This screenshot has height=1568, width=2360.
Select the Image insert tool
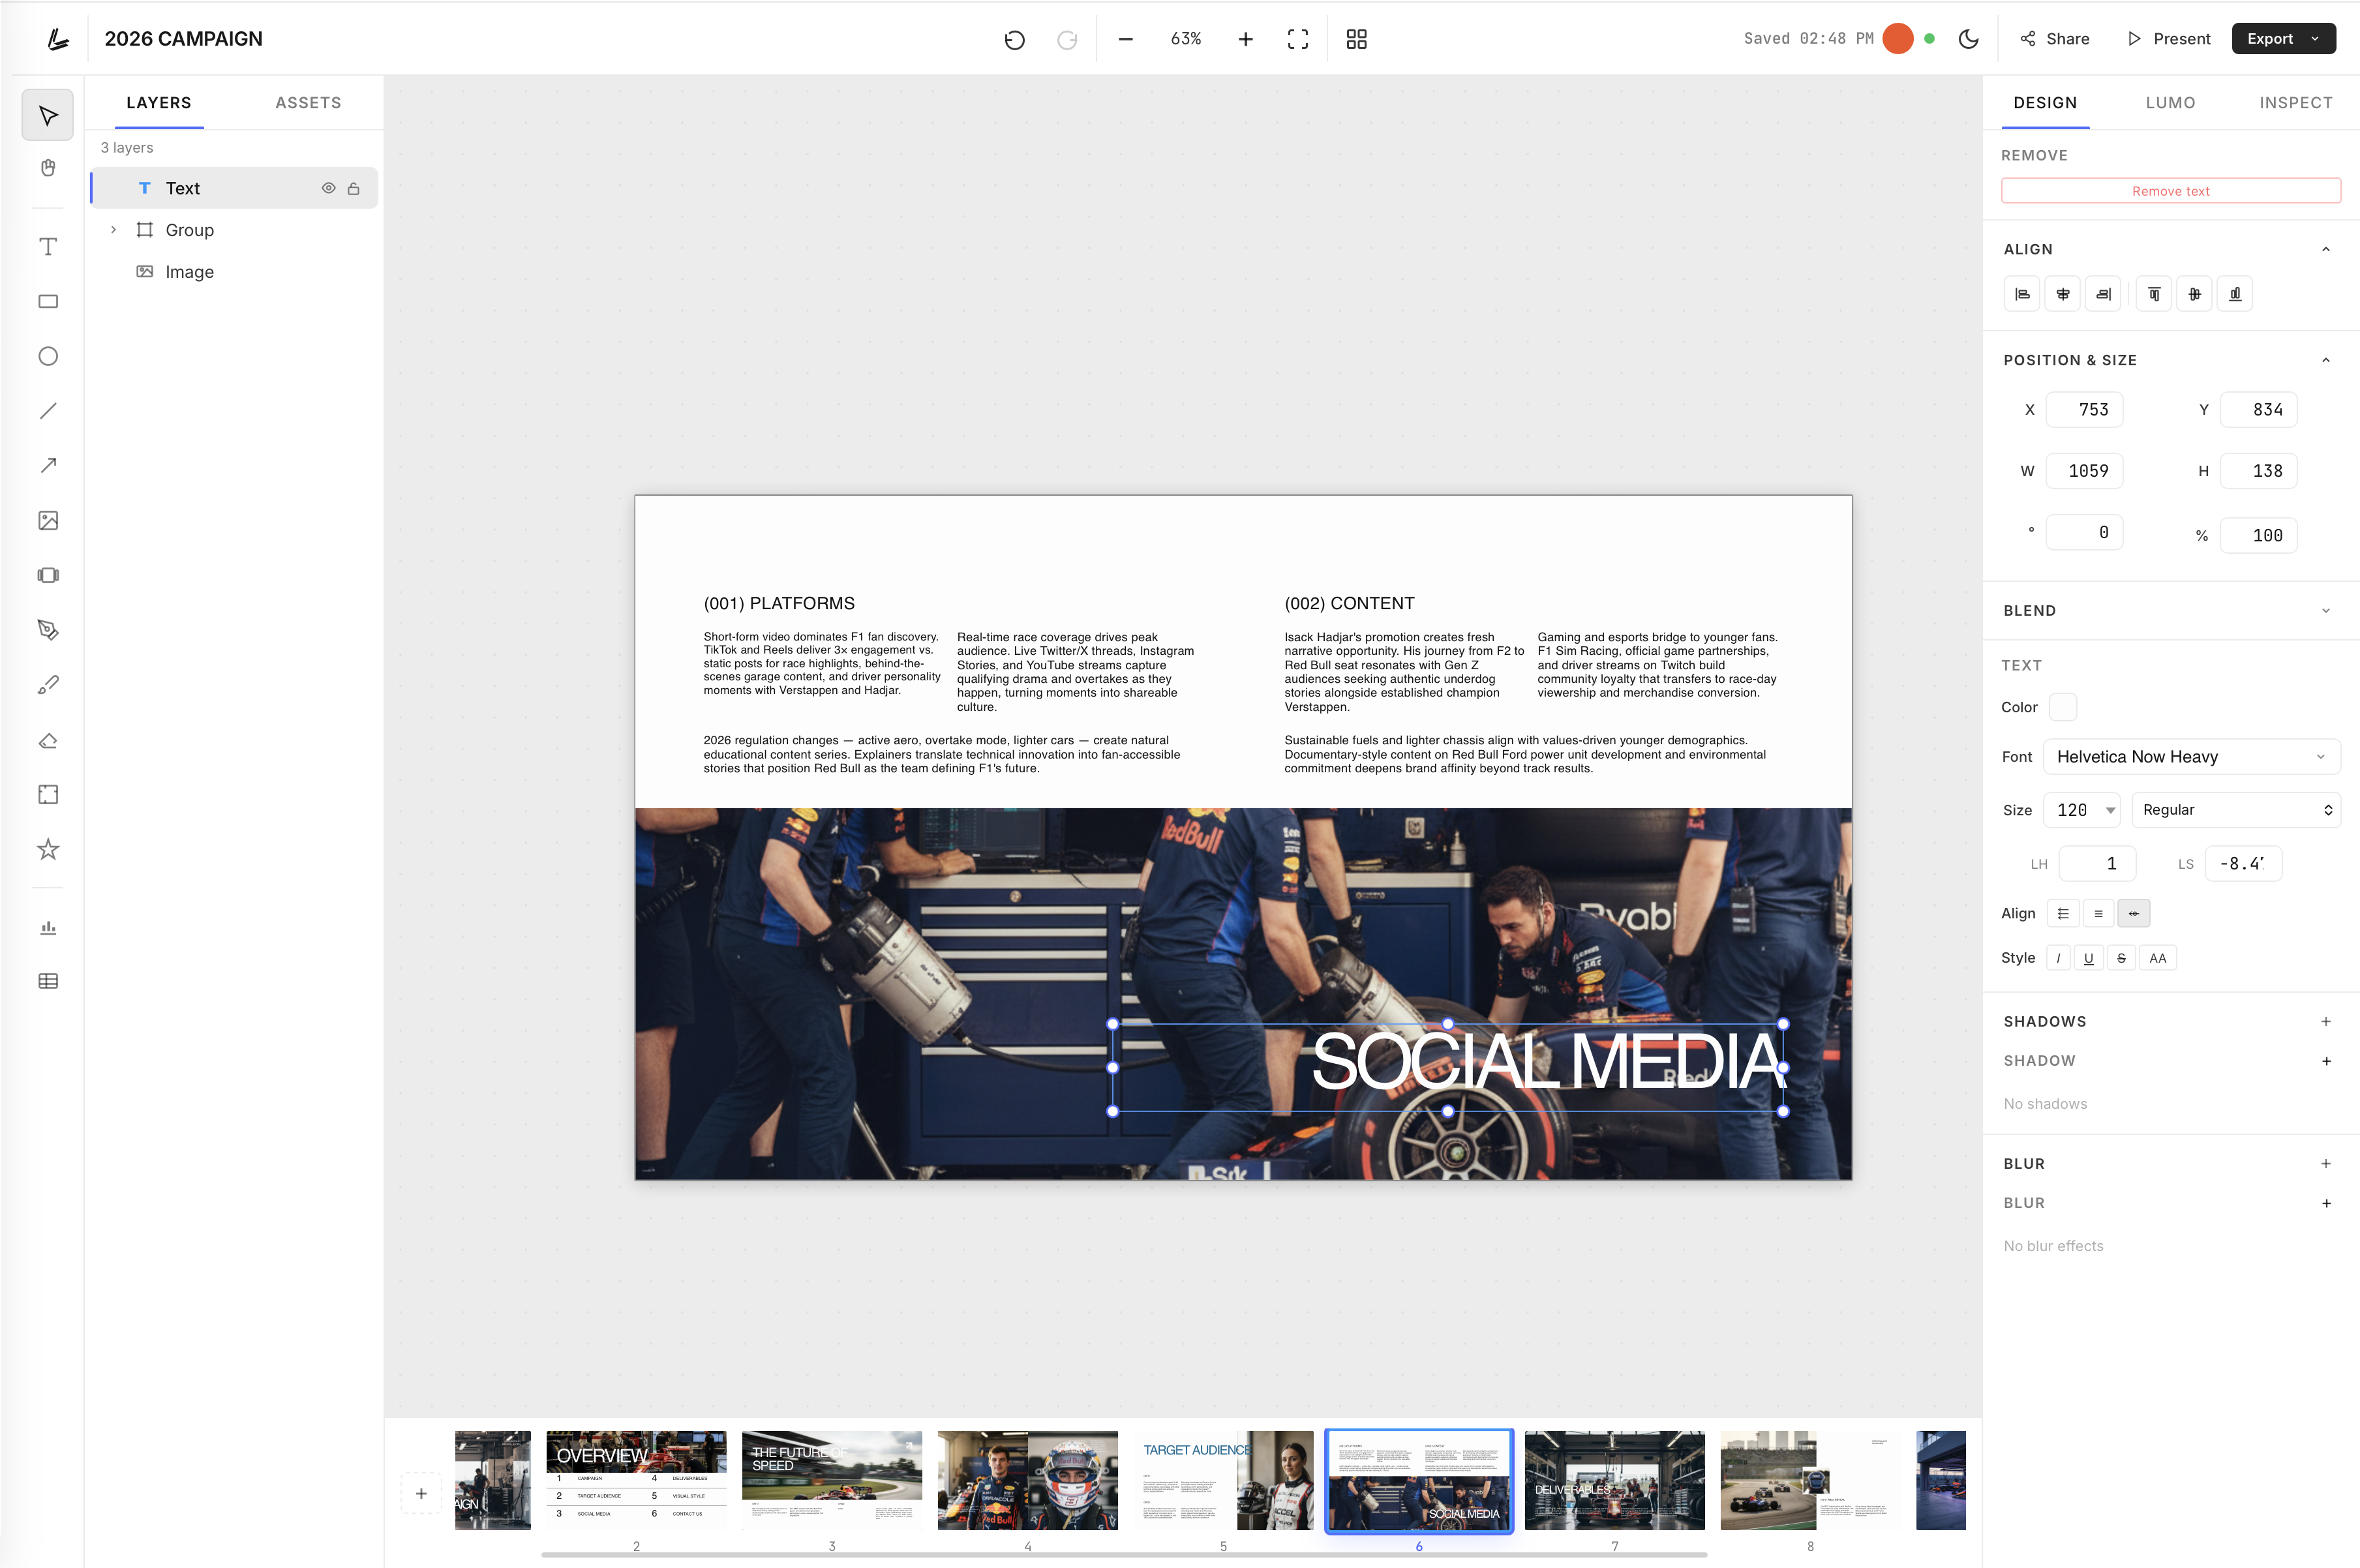[x=48, y=521]
